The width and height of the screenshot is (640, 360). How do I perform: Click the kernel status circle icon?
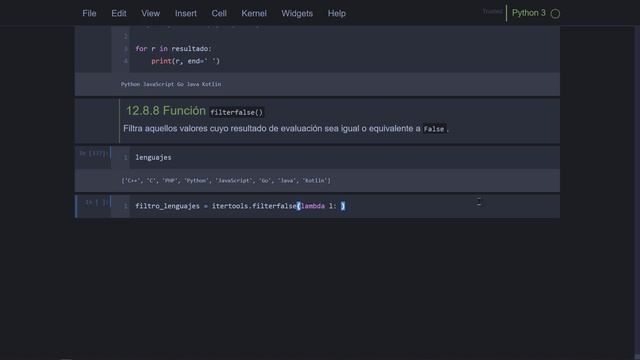point(555,14)
